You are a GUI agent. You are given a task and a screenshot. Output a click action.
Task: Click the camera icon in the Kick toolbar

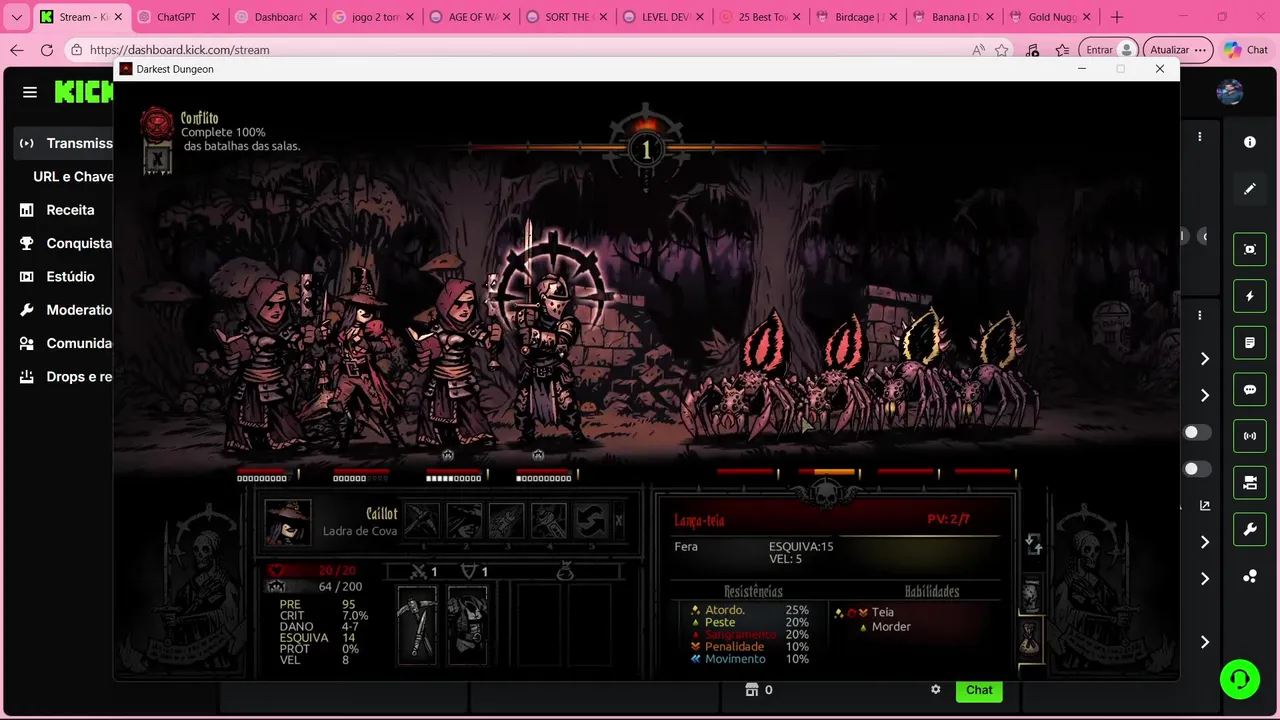(x=1250, y=483)
